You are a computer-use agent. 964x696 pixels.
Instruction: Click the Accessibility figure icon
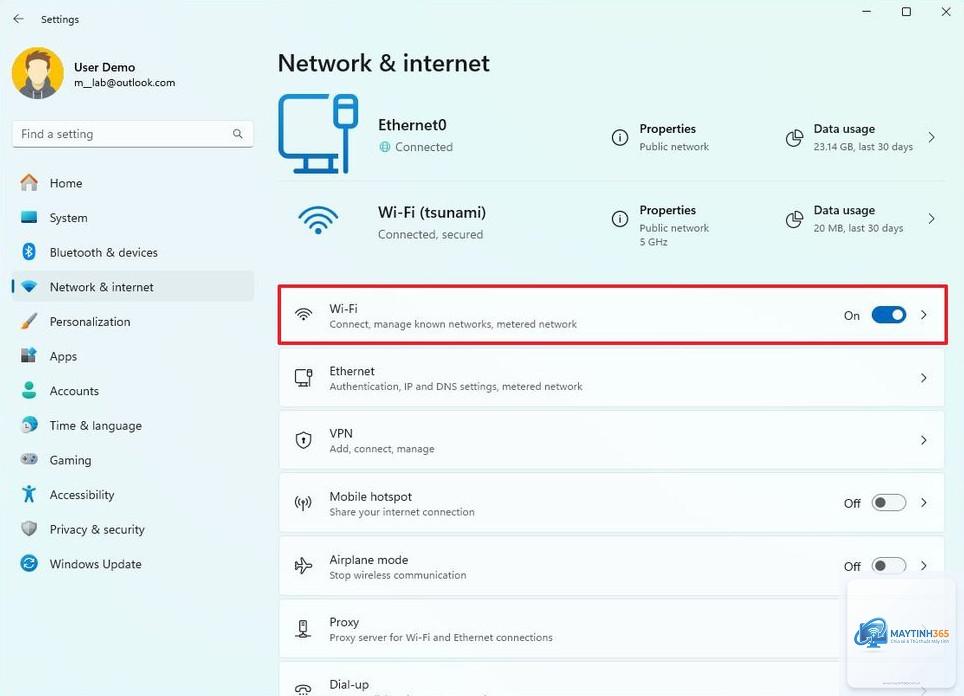(x=29, y=494)
